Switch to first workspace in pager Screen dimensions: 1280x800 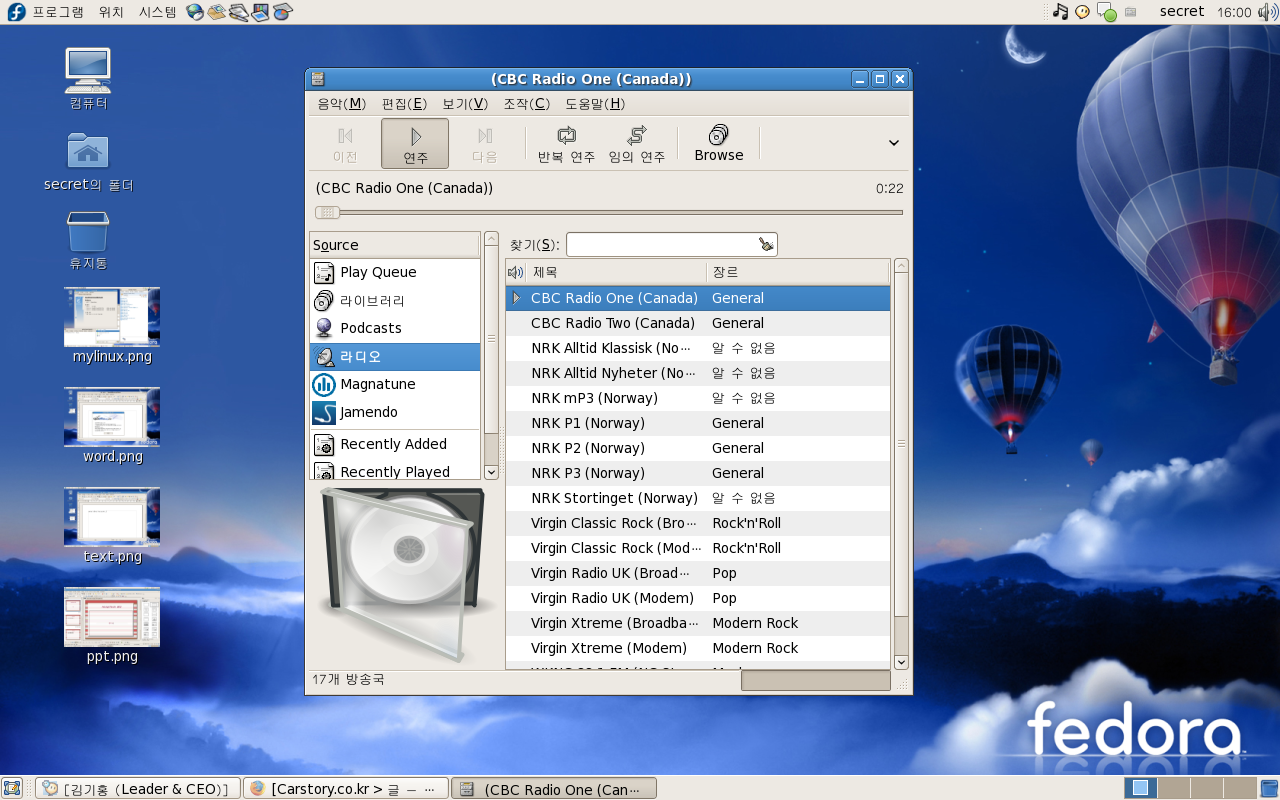click(x=1140, y=788)
